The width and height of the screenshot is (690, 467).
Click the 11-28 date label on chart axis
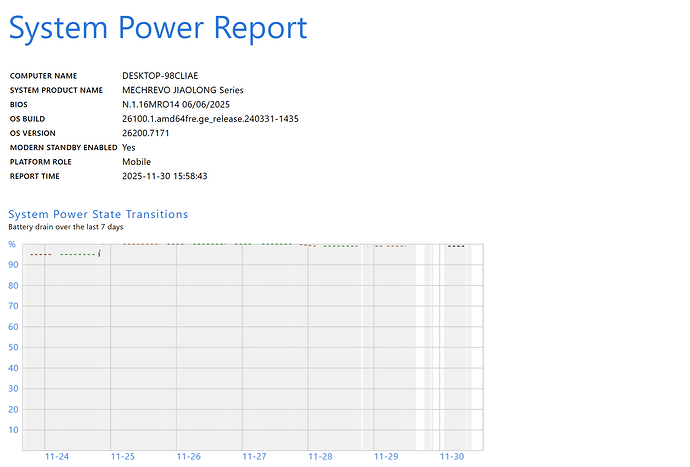(x=320, y=456)
